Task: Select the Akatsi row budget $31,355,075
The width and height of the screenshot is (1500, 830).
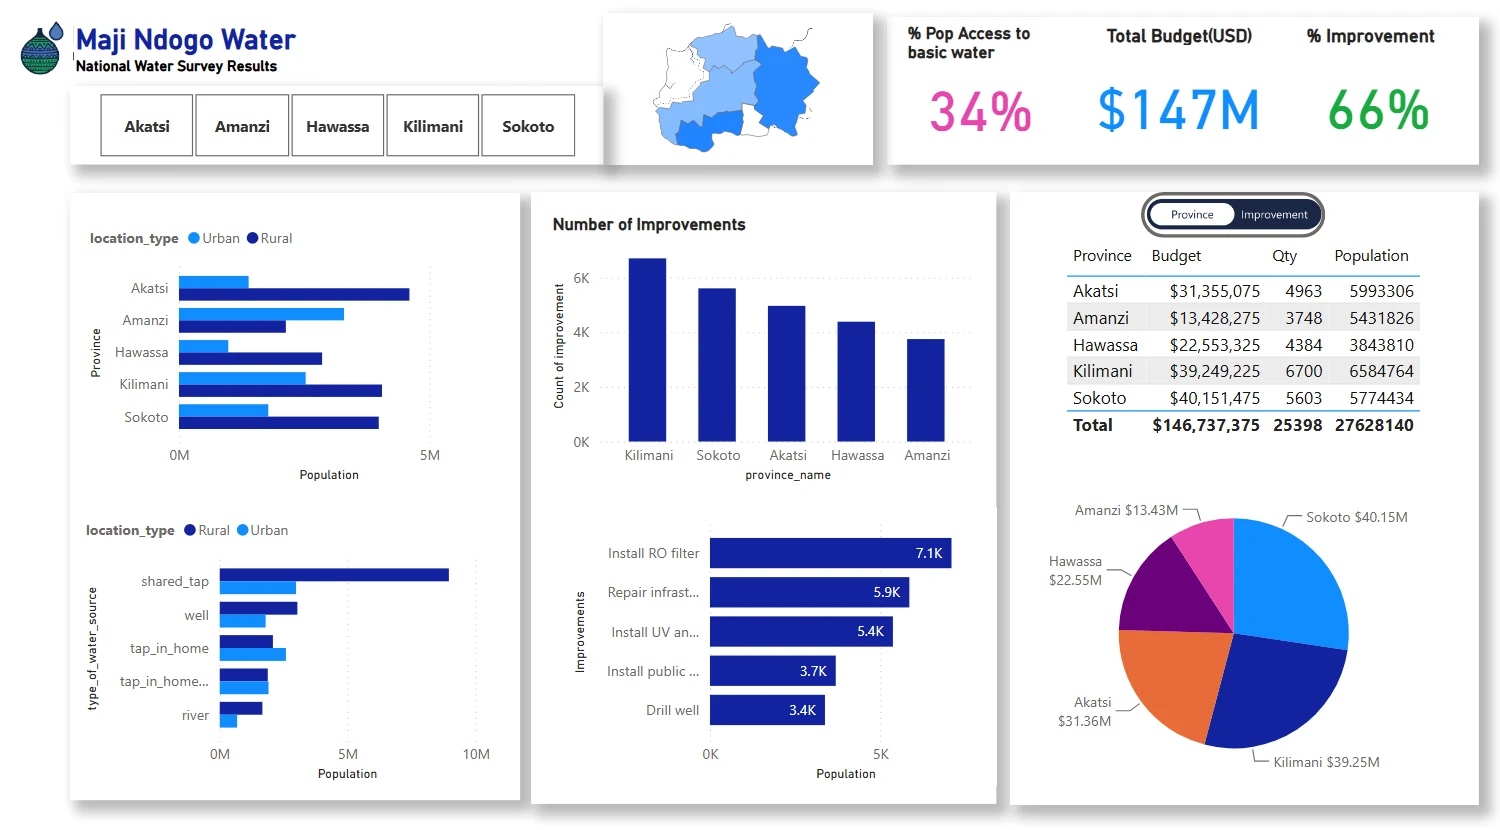Action: coord(1214,291)
